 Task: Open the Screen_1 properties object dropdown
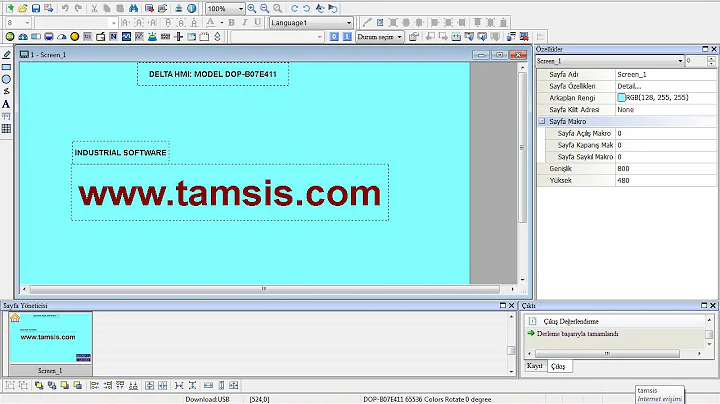click(x=680, y=61)
